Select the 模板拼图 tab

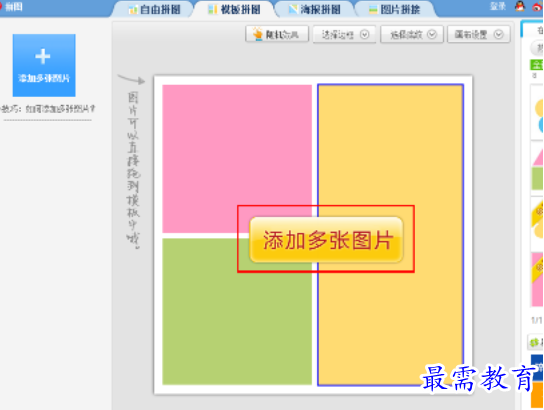234,9
